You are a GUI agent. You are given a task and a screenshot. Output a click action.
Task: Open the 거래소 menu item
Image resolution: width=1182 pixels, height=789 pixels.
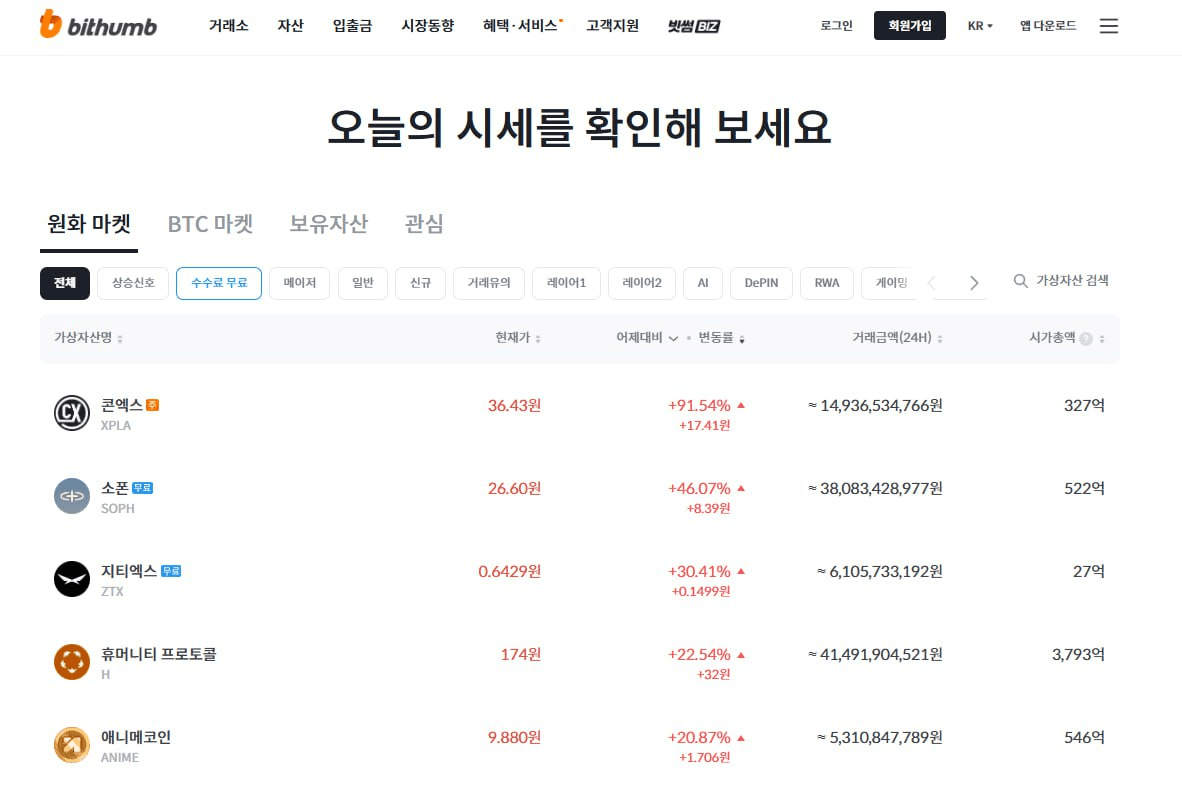pos(228,26)
